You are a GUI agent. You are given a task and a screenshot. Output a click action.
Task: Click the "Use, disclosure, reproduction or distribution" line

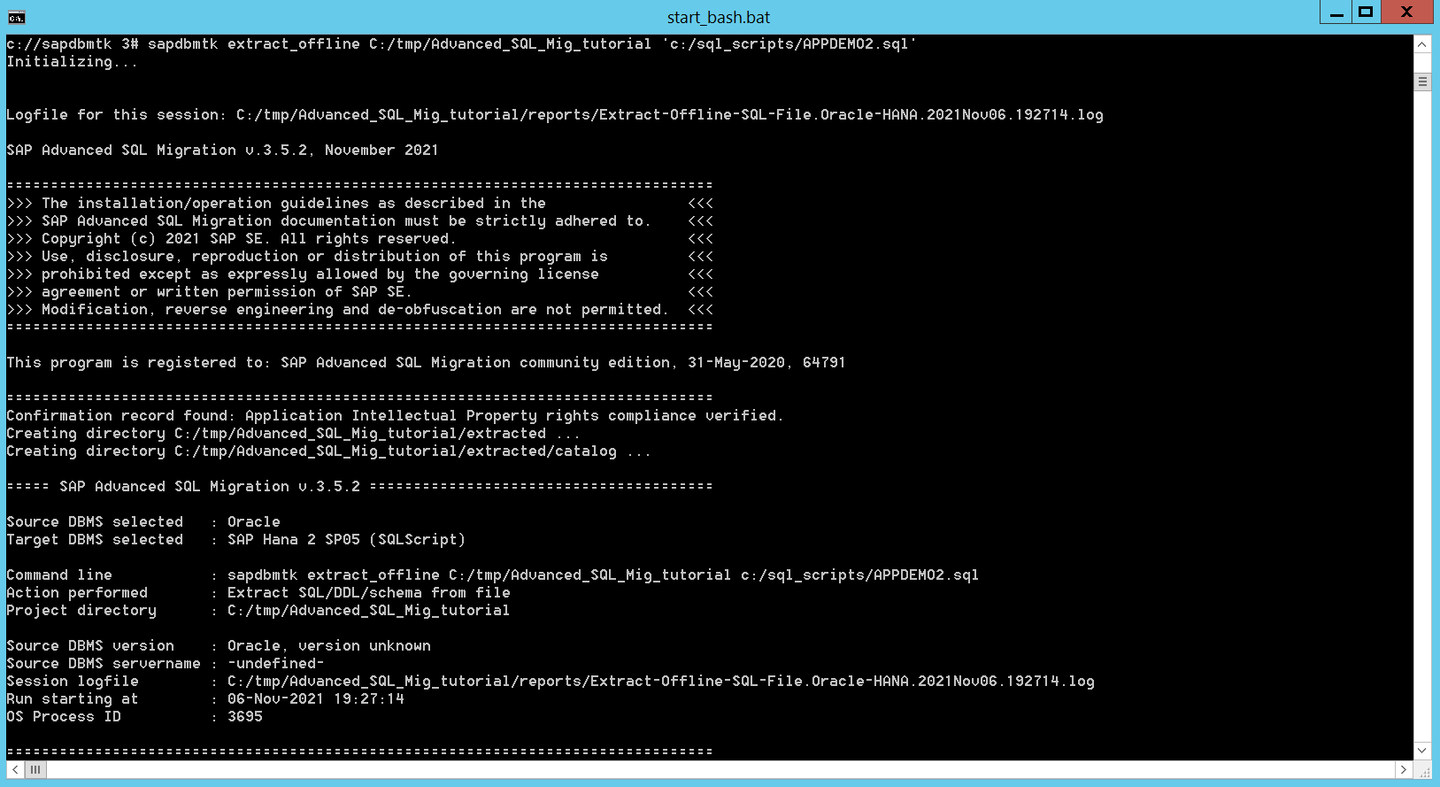360,256
